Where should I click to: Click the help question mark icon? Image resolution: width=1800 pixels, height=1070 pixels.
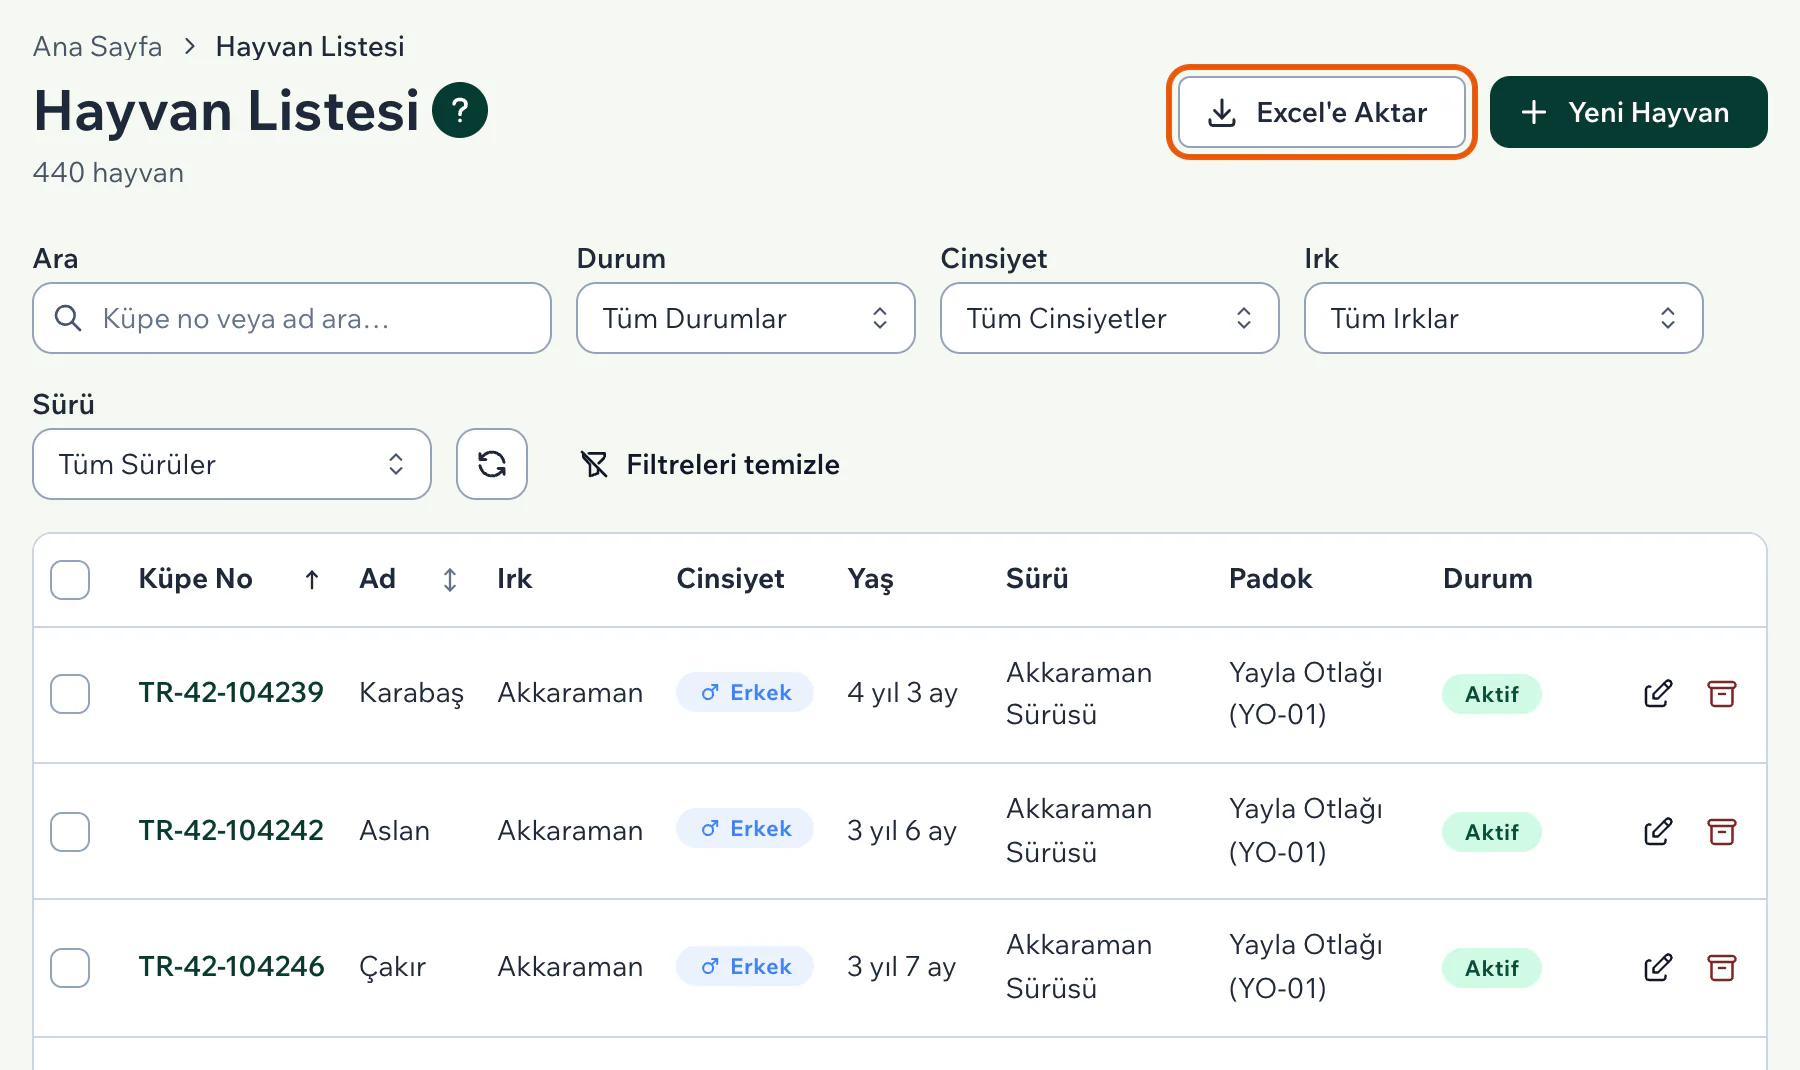pyautogui.click(x=460, y=110)
